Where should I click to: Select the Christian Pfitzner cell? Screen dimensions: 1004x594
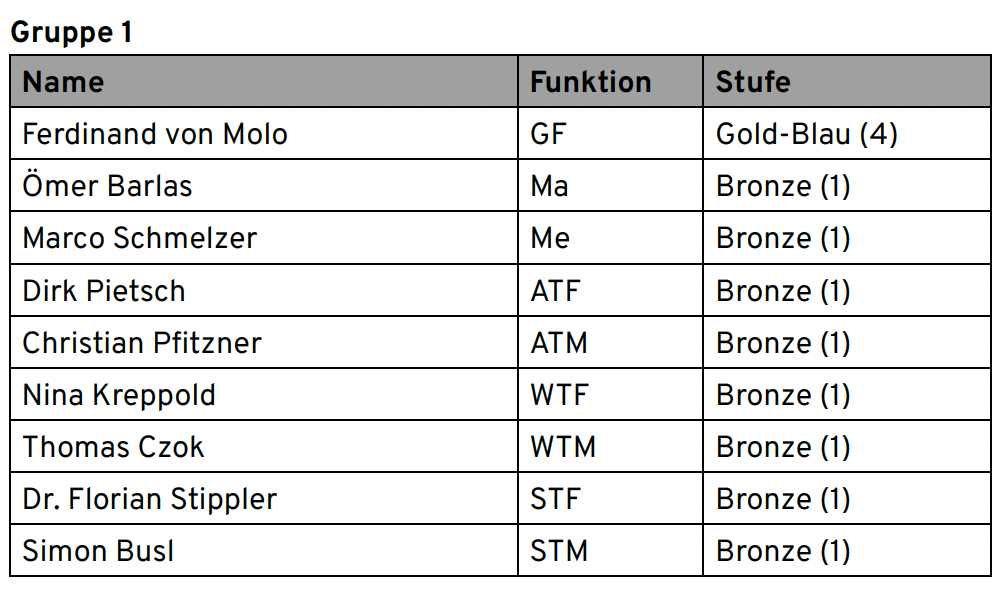point(142,343)
